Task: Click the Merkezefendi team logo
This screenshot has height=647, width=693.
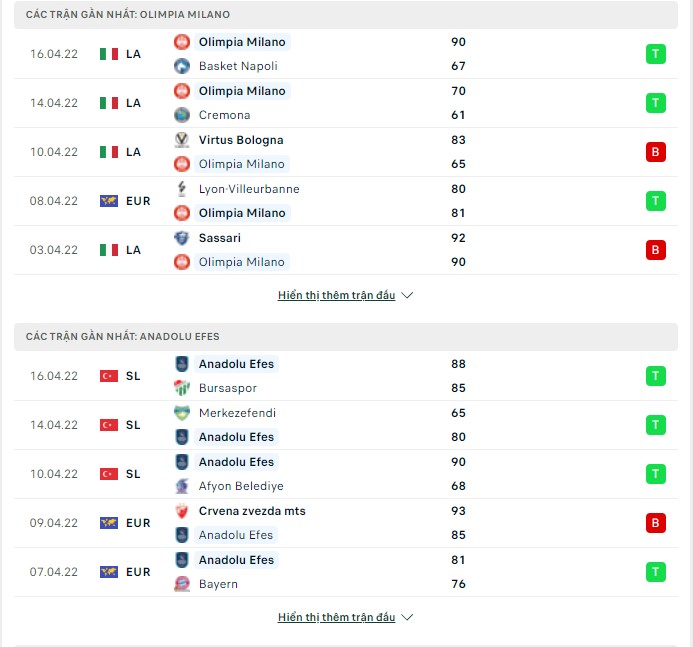Action: coord(182,413)
